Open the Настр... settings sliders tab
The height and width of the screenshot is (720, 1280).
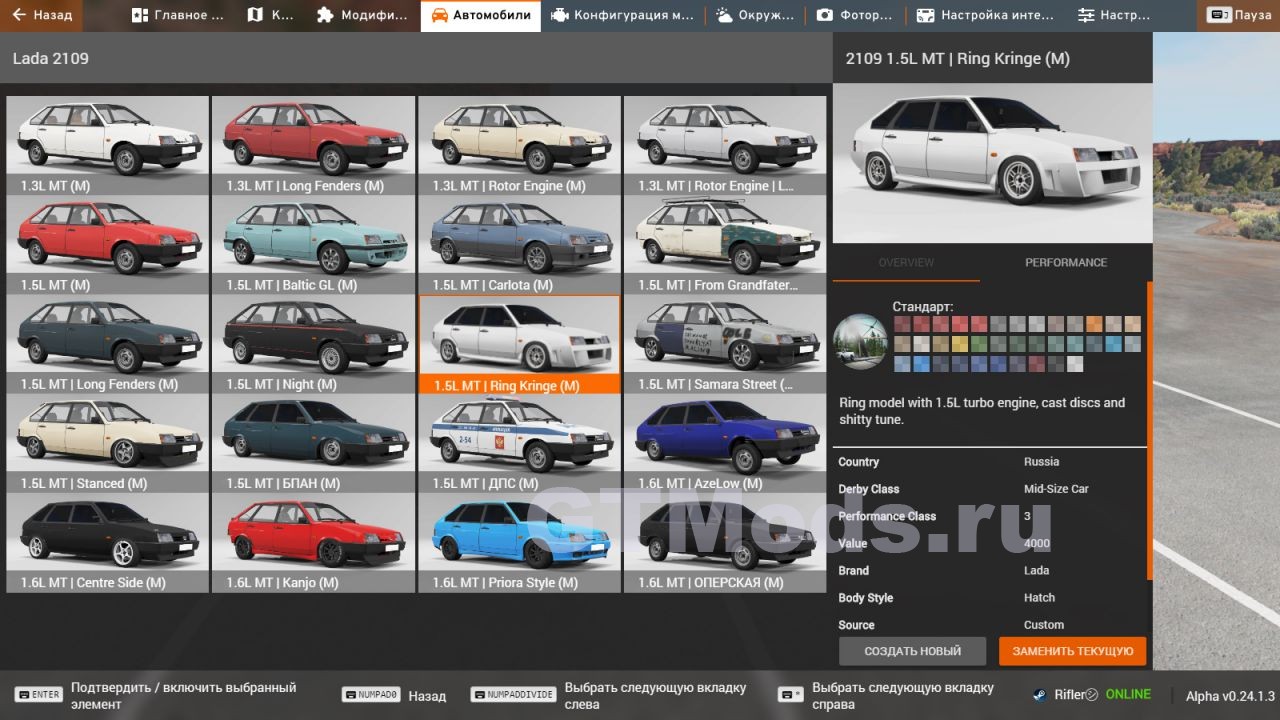[1114, 15]
